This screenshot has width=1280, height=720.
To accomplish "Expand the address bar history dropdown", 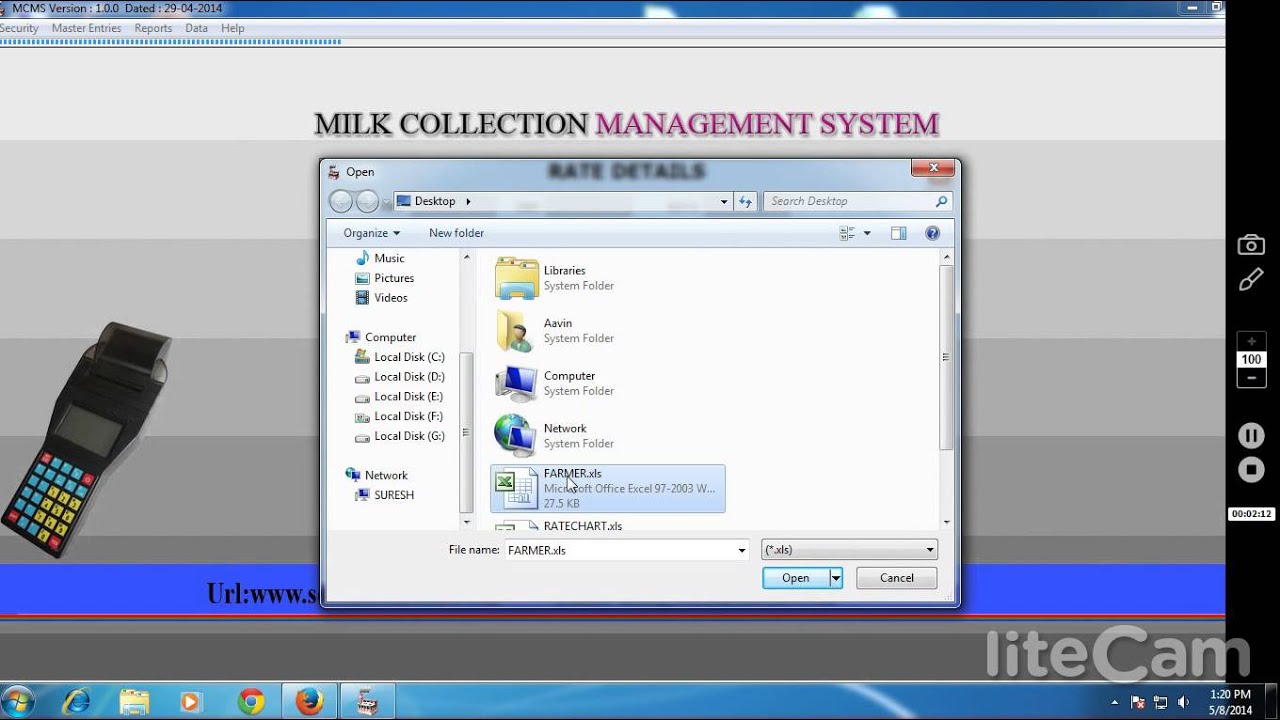I will (724, 202).
